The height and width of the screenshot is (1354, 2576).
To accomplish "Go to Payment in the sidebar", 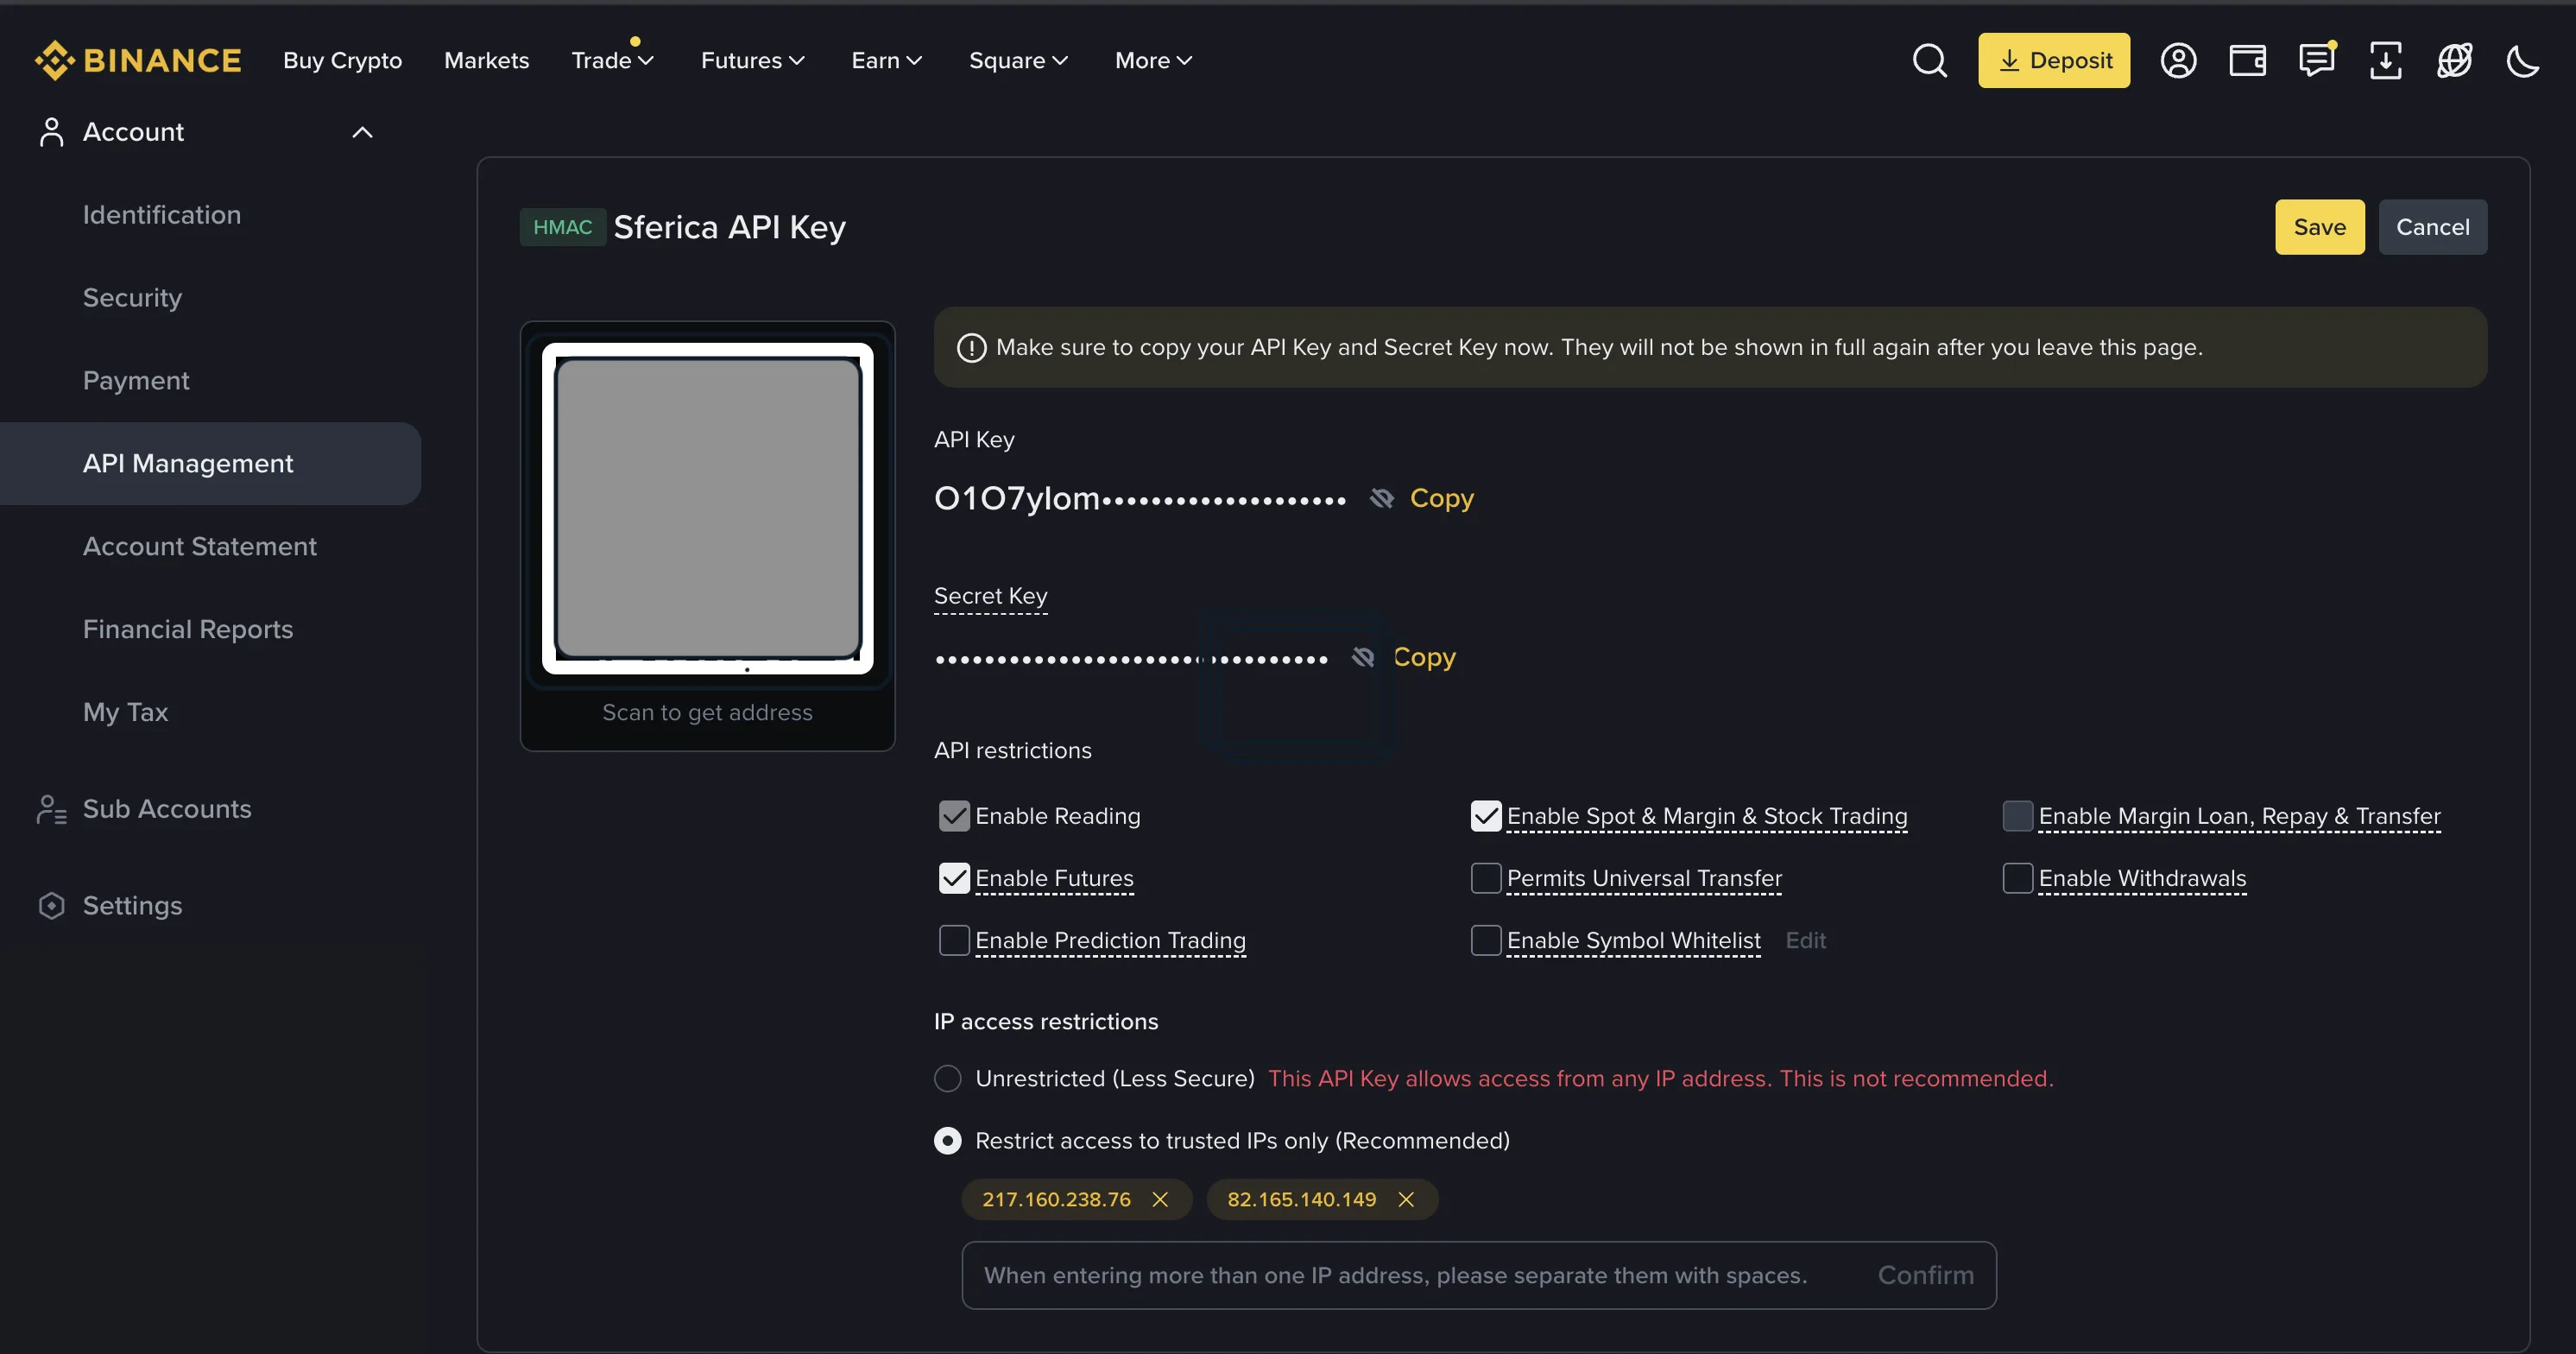I will click(x=135, y=381).
